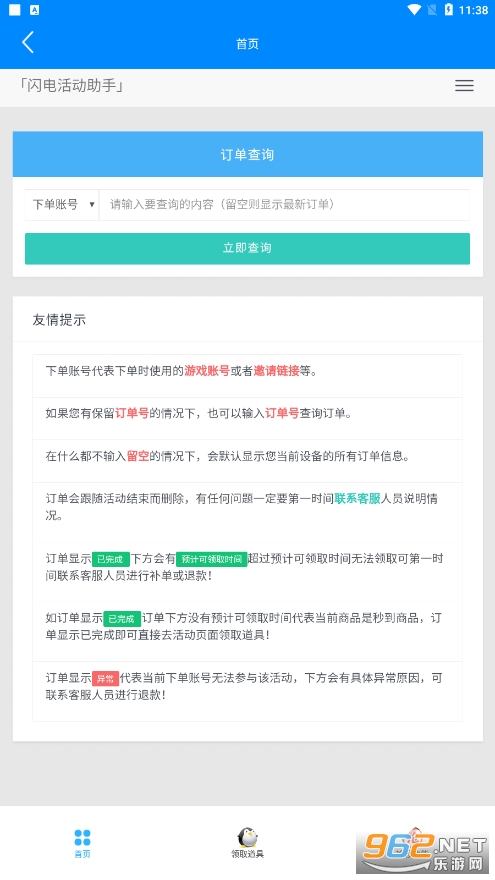The image size is (495, 880).
Task: Click the green 预计可领取时间 tag
Action: point(212,559)
